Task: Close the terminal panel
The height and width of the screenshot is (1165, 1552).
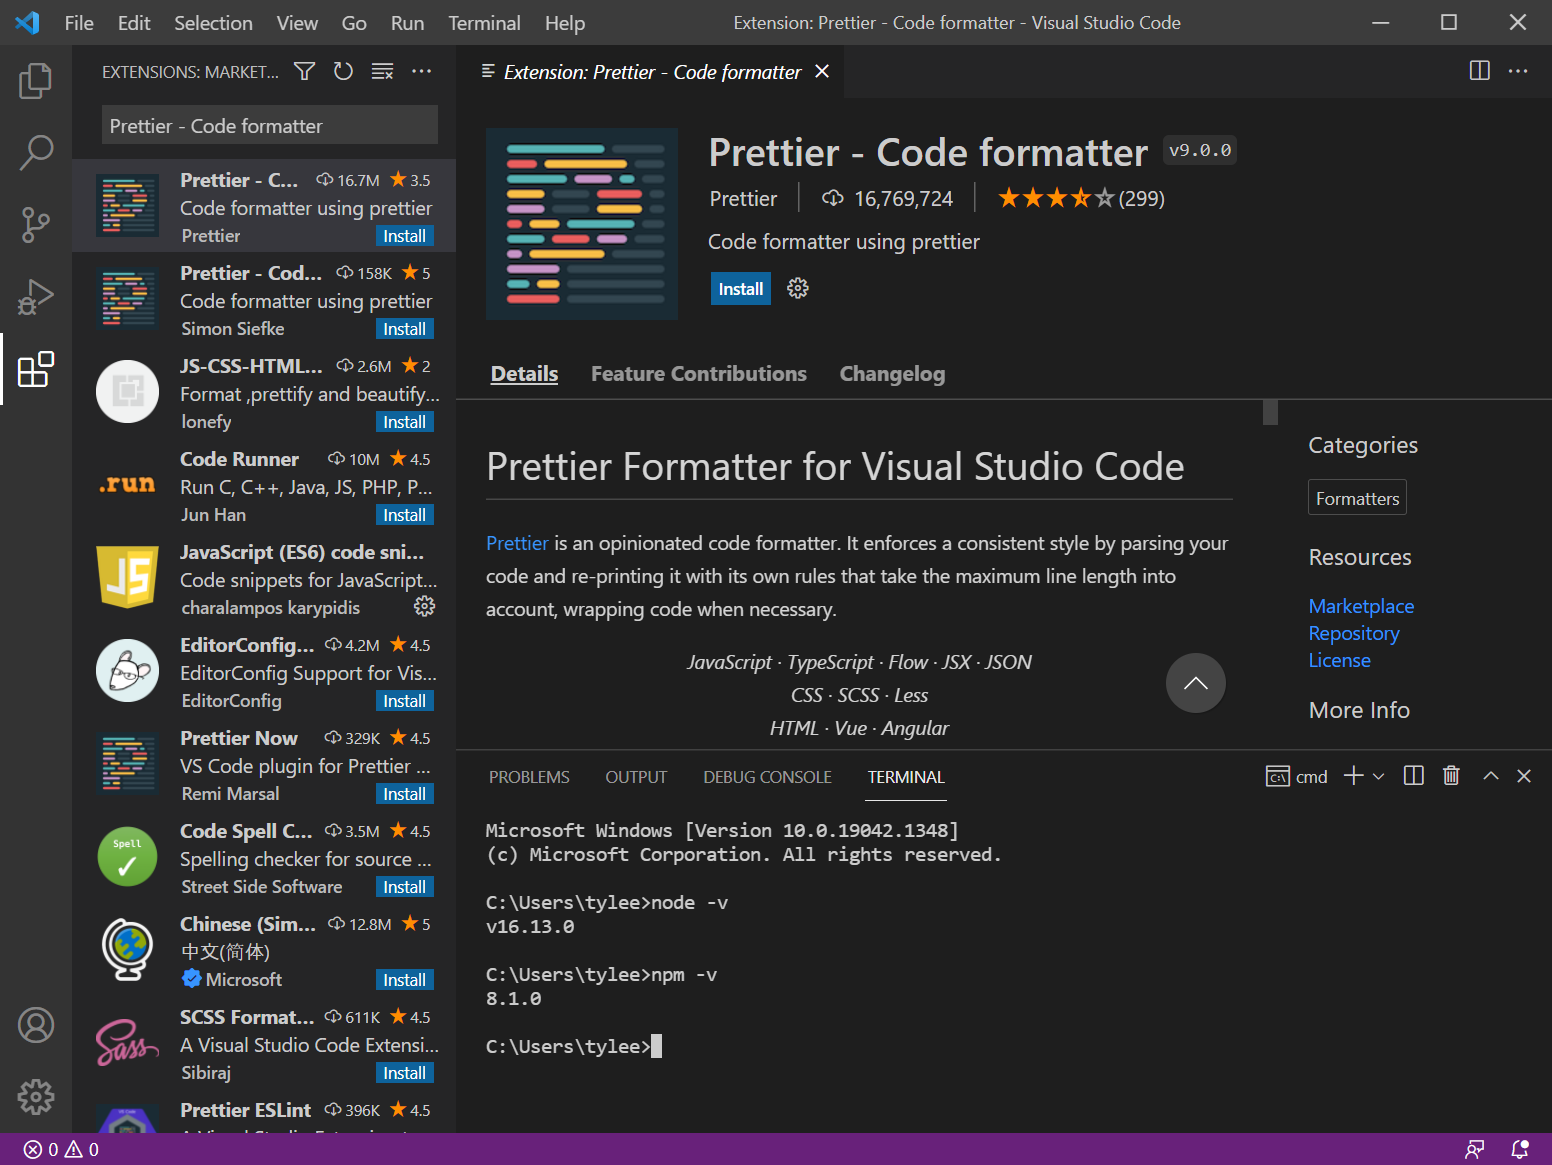Action: pos(1524,776)
